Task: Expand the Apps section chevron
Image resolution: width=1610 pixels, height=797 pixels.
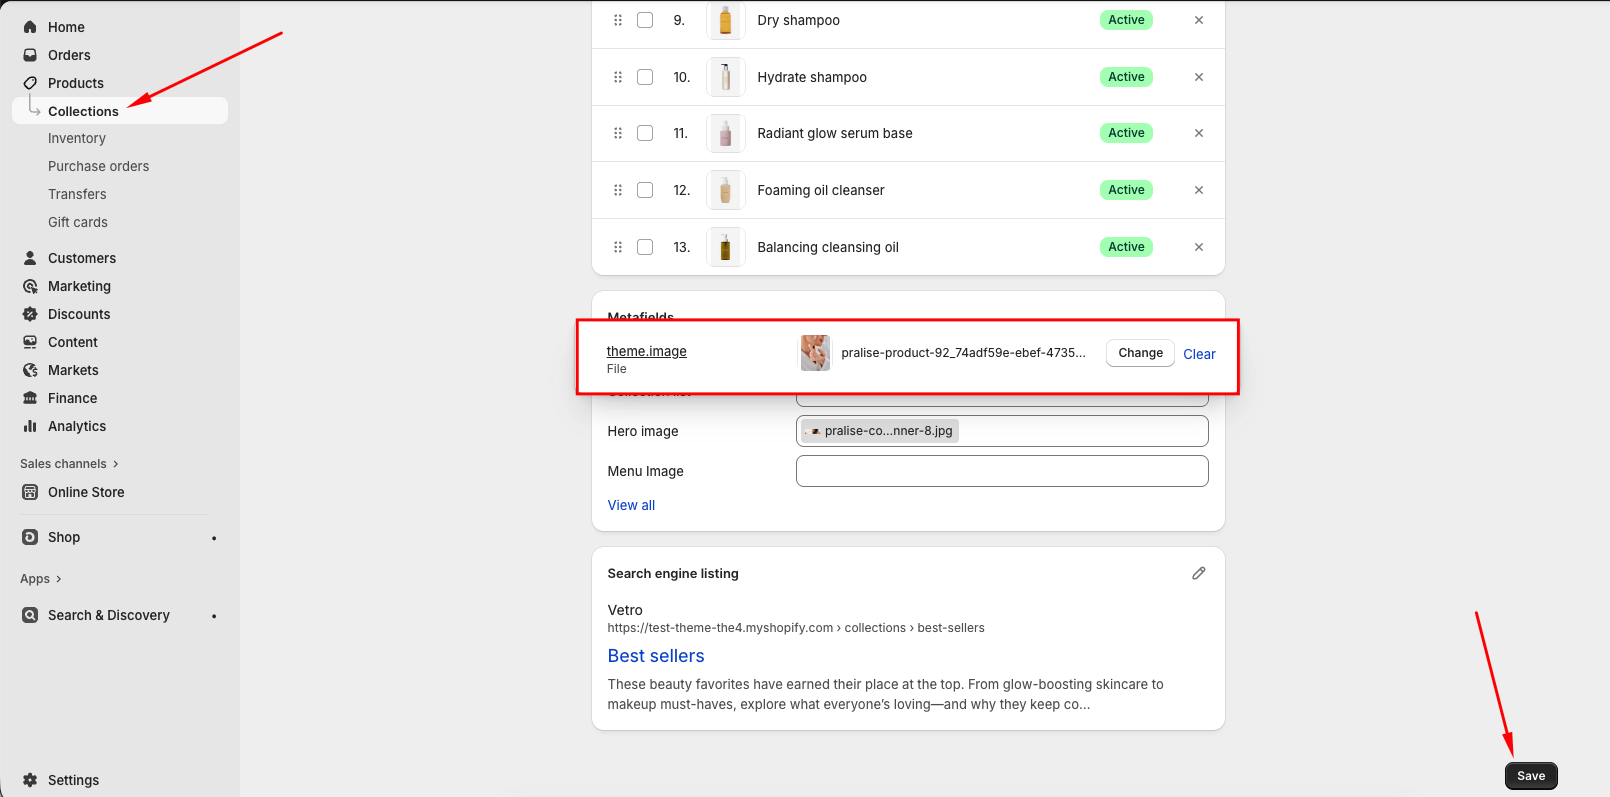Action: pyautogui.click(x=59, y=579)
